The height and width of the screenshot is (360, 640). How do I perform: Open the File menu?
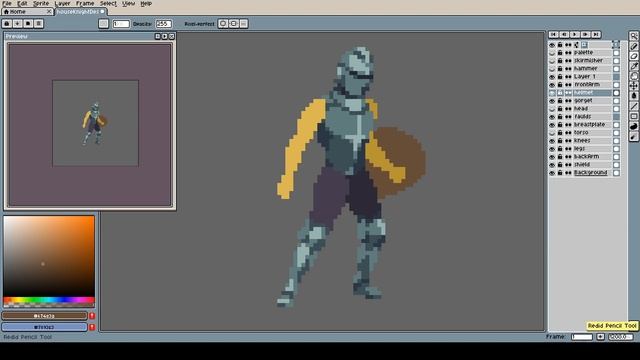pos(7,3)
